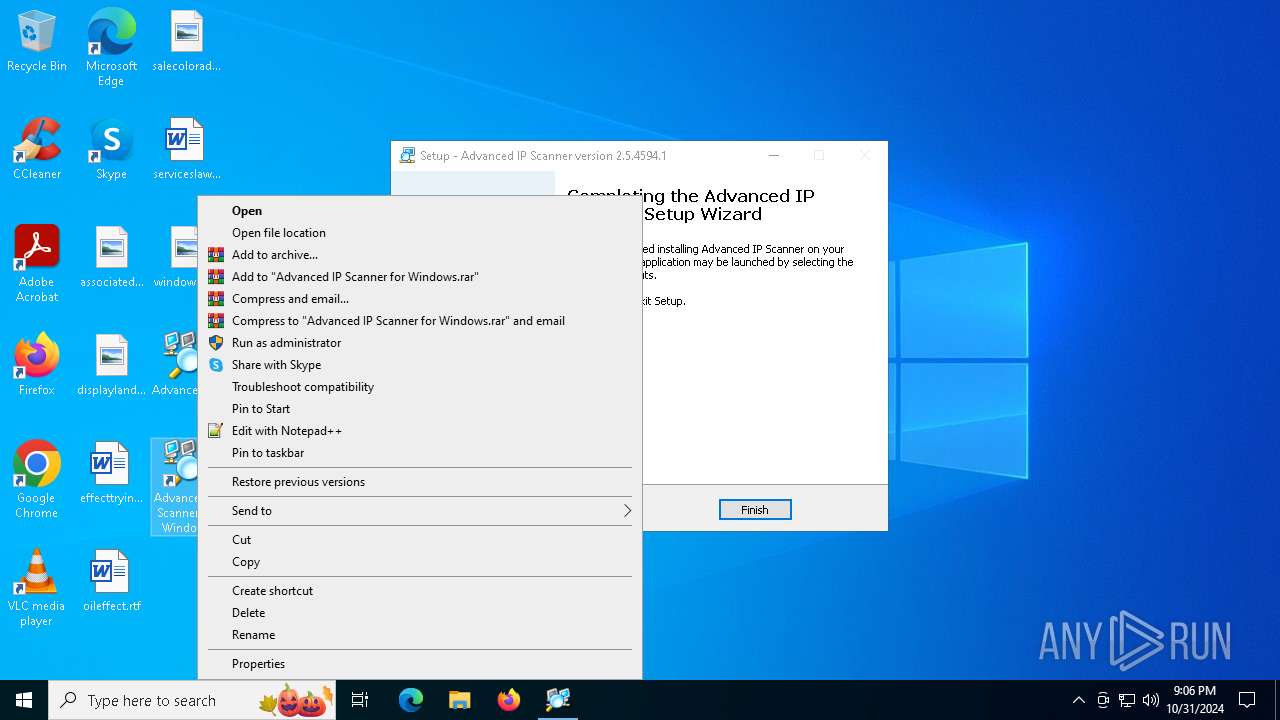
Task: Select Add to archive... option
Action: [x=420, y=255]
